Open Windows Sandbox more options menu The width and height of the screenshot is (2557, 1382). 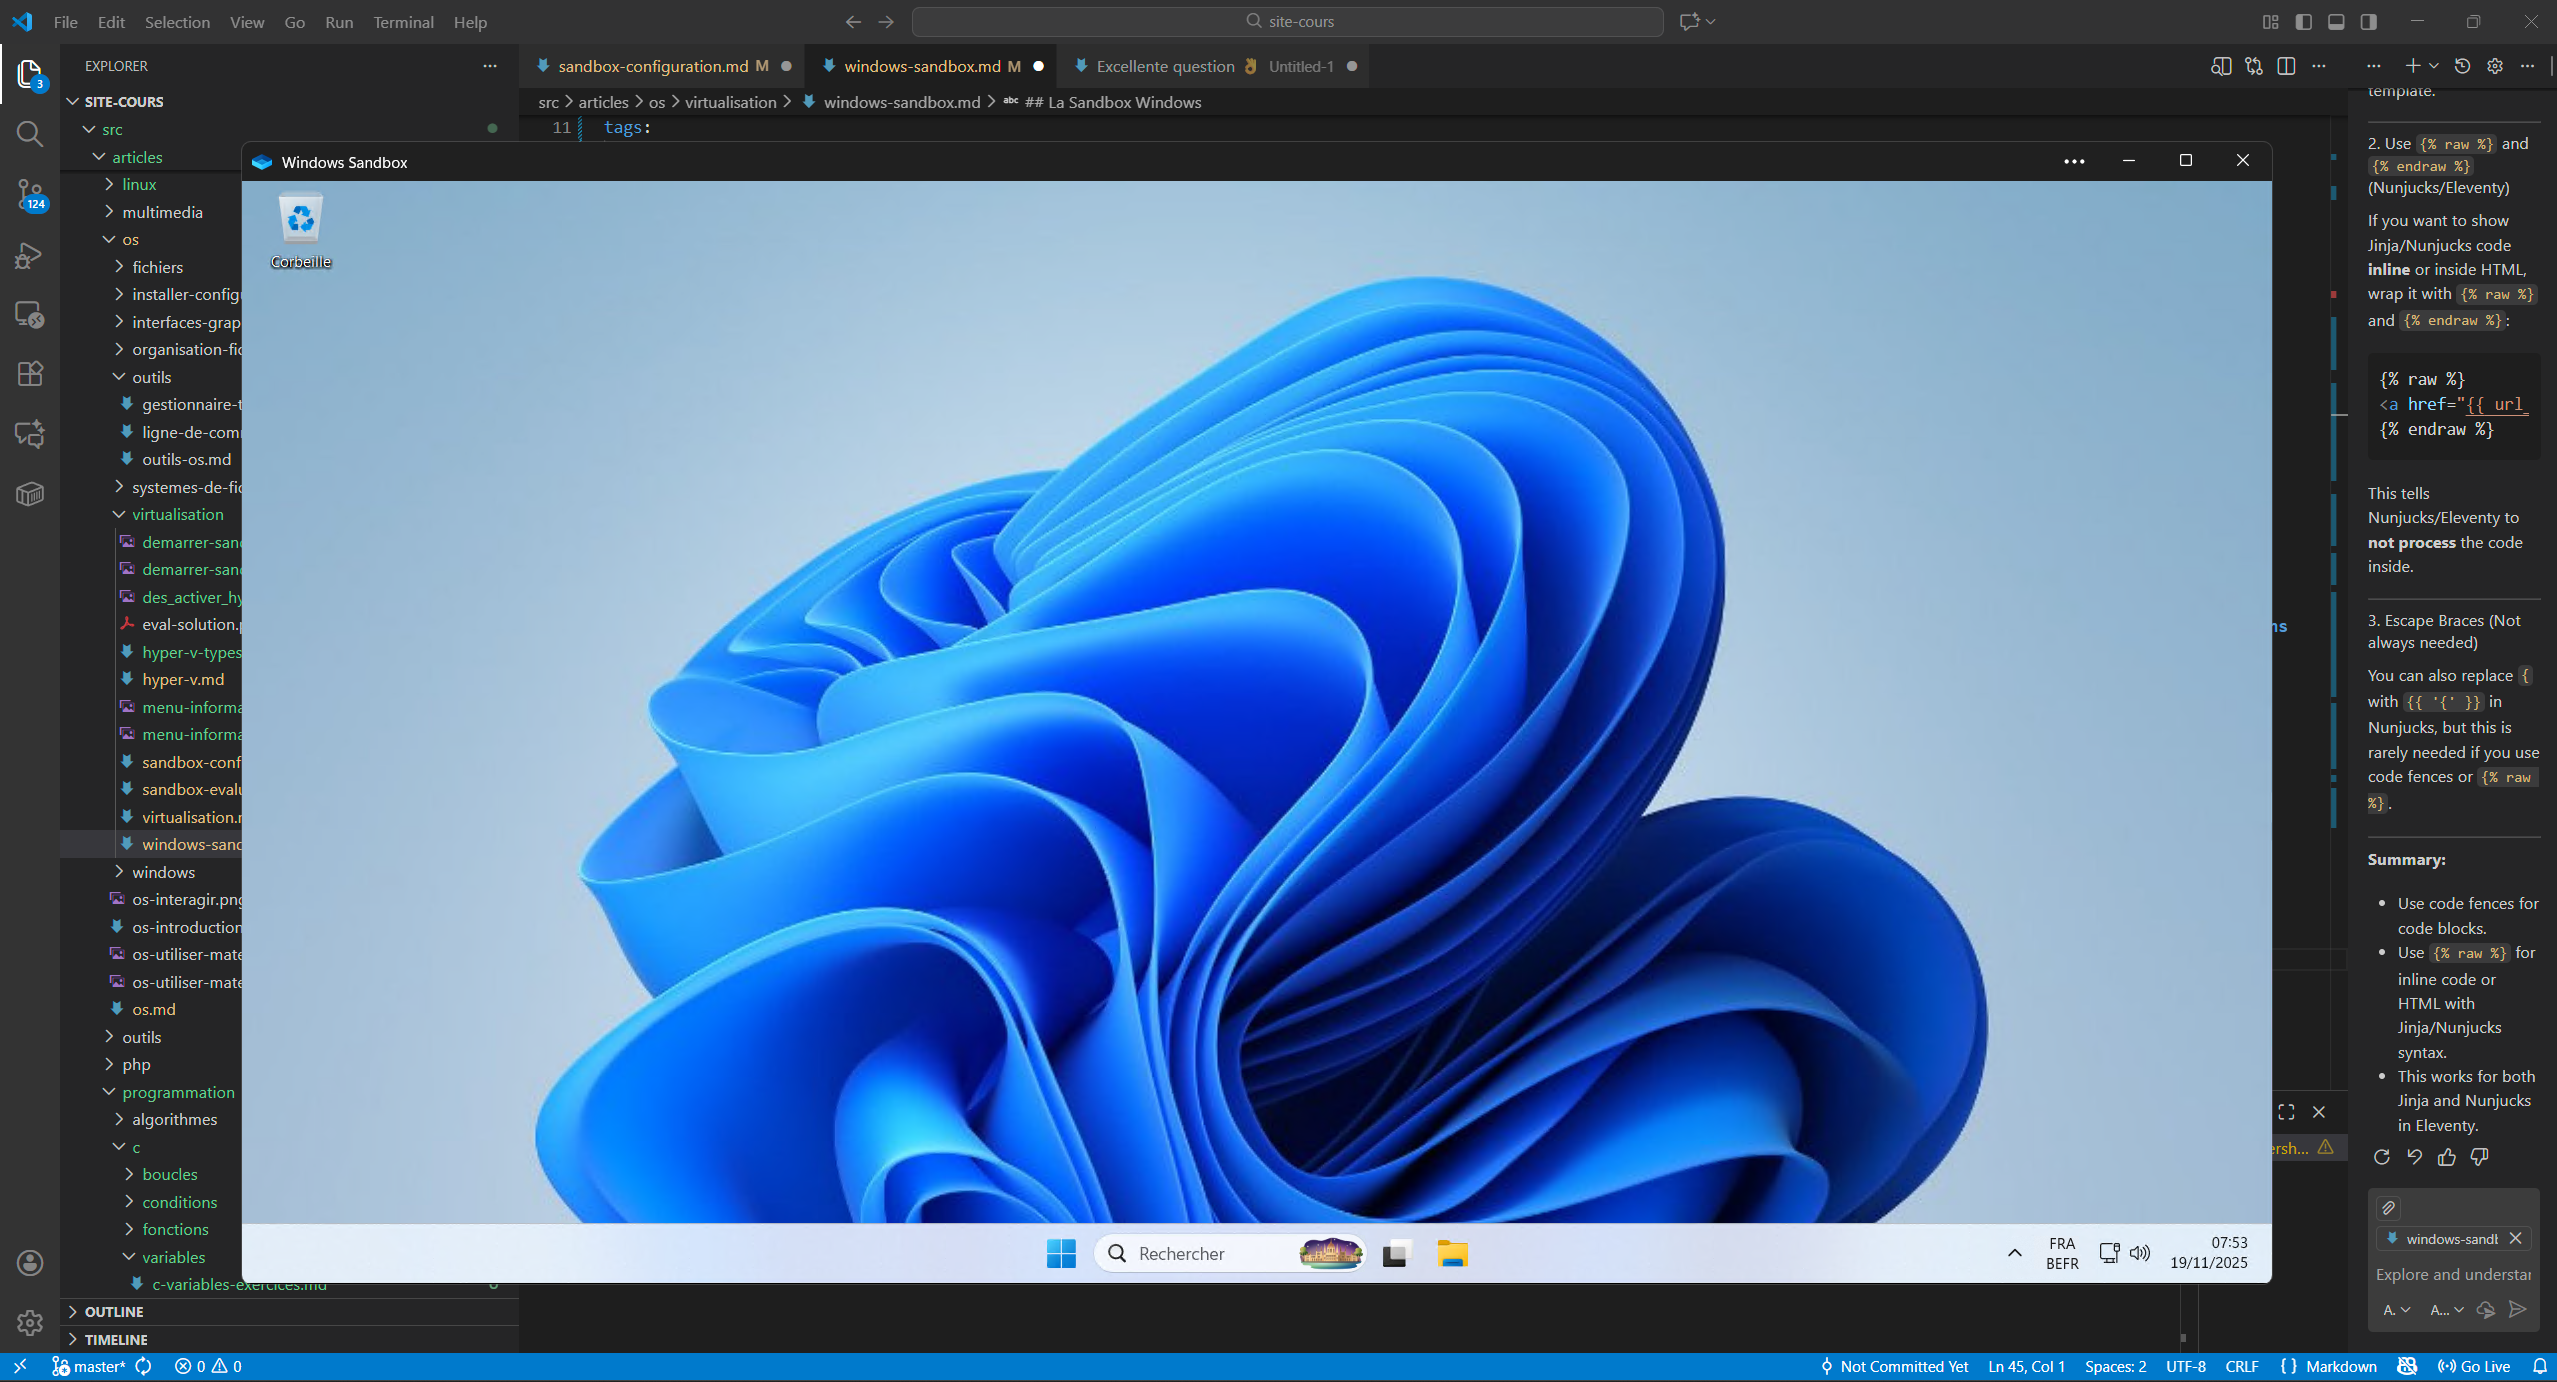tap(2074, 162)
